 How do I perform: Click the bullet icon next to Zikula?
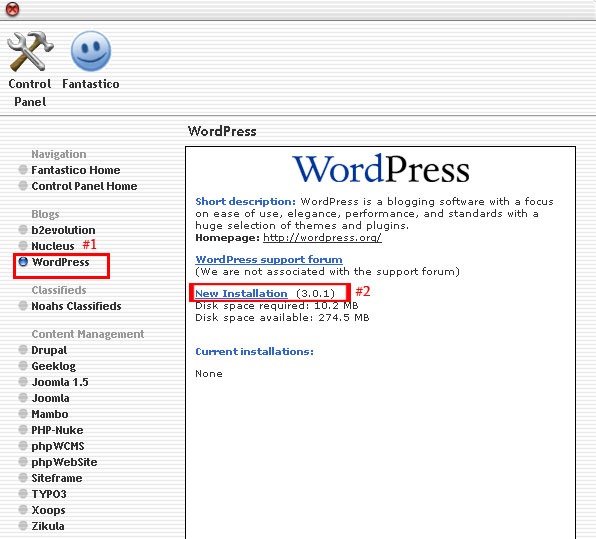(x=23, y=526)
